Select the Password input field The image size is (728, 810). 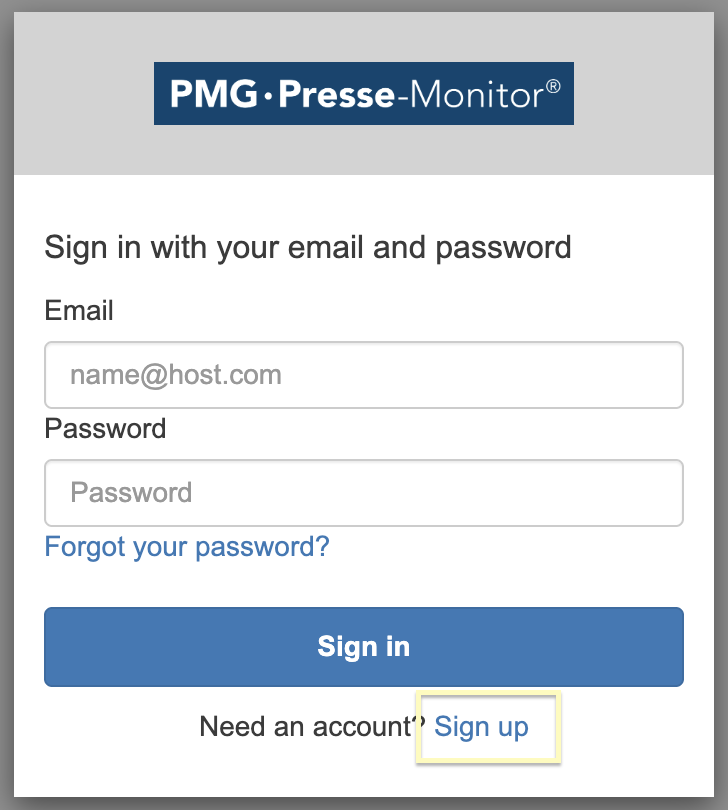(x=364, y=493)
